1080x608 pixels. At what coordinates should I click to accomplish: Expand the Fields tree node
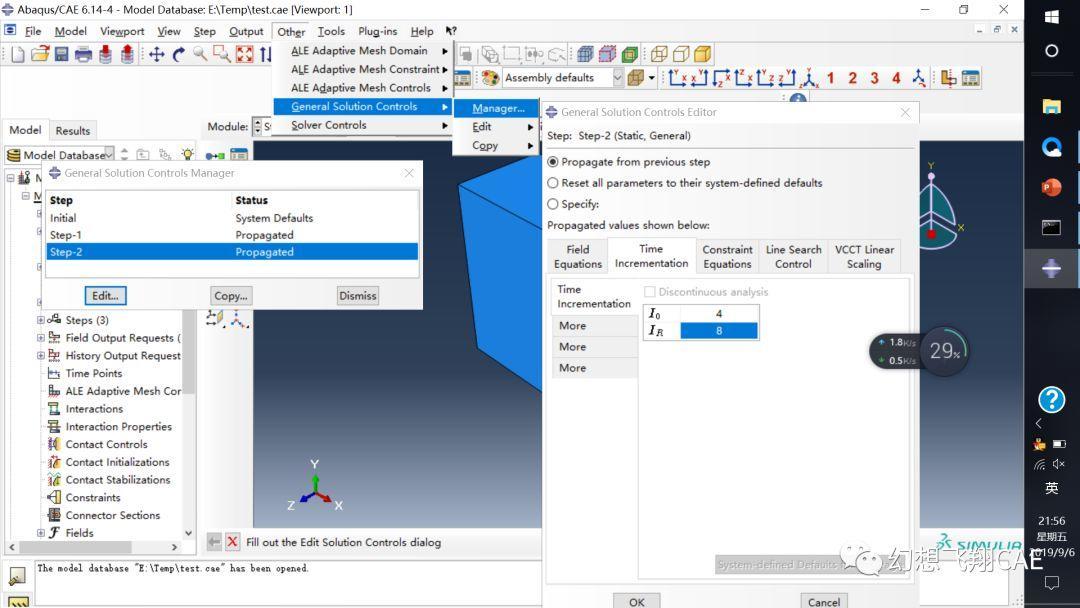click(x=41, y=533)
